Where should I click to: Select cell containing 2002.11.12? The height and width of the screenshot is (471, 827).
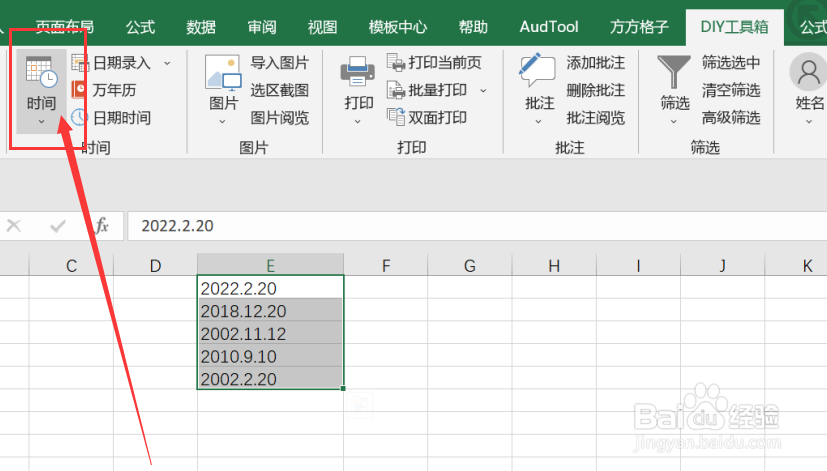[270, 333]
